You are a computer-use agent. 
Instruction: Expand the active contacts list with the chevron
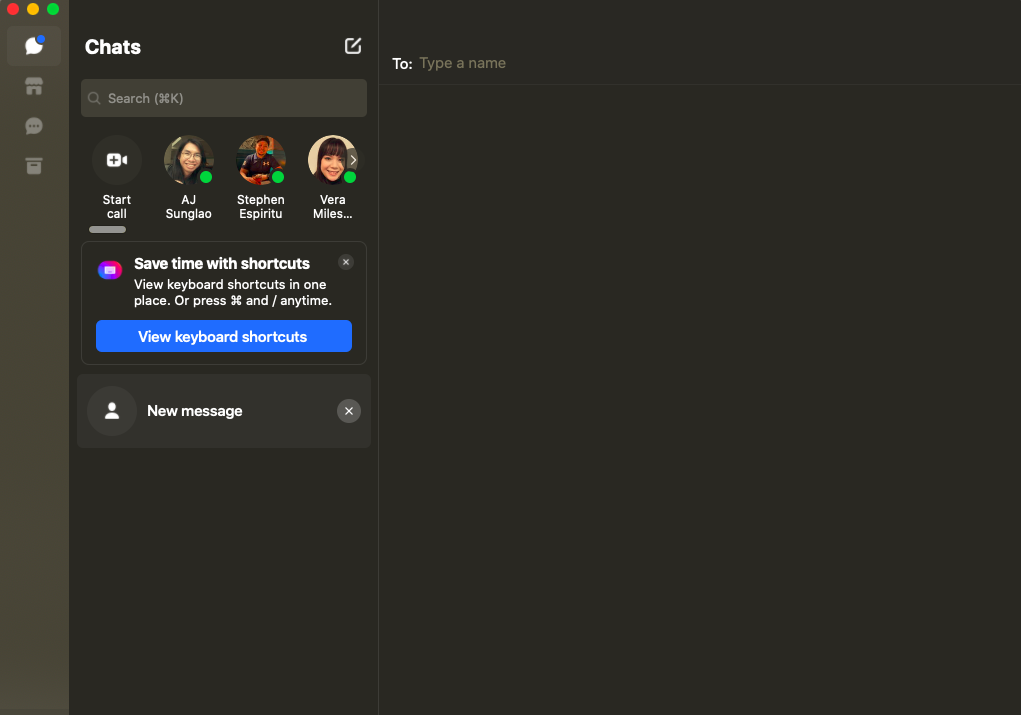coord(352,160)
